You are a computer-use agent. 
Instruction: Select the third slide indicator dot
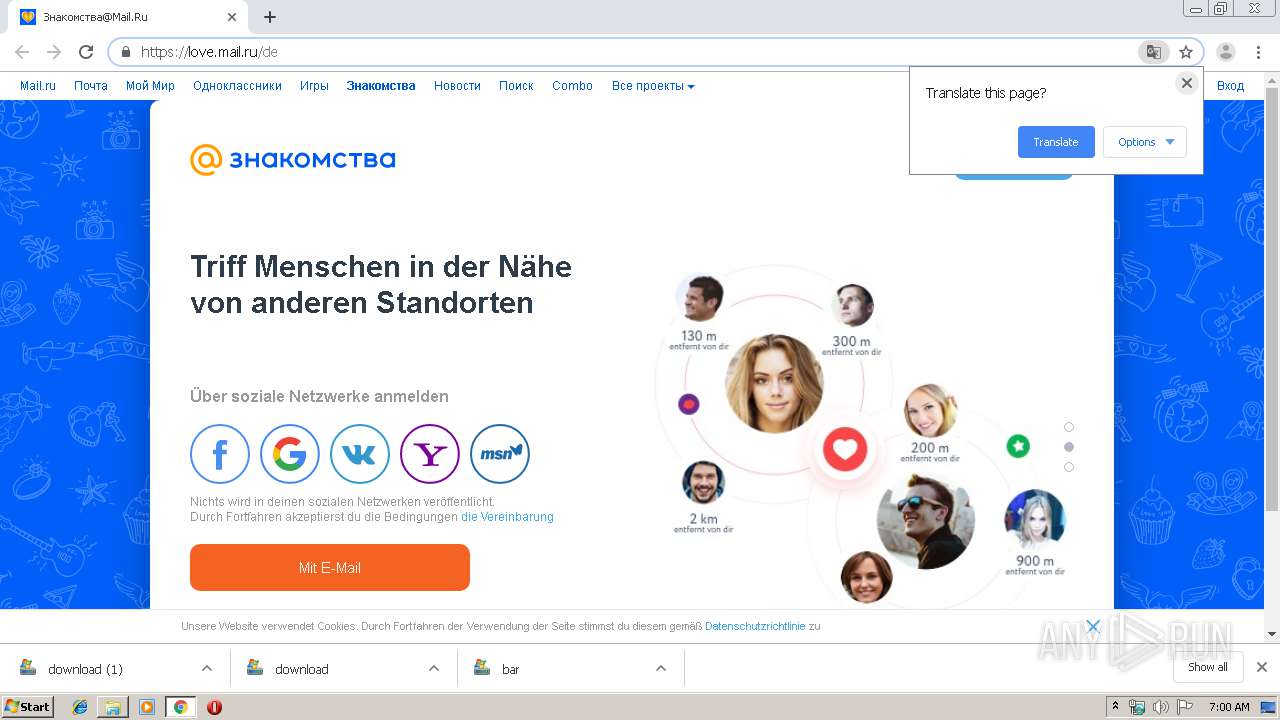tap(1069, 467)
